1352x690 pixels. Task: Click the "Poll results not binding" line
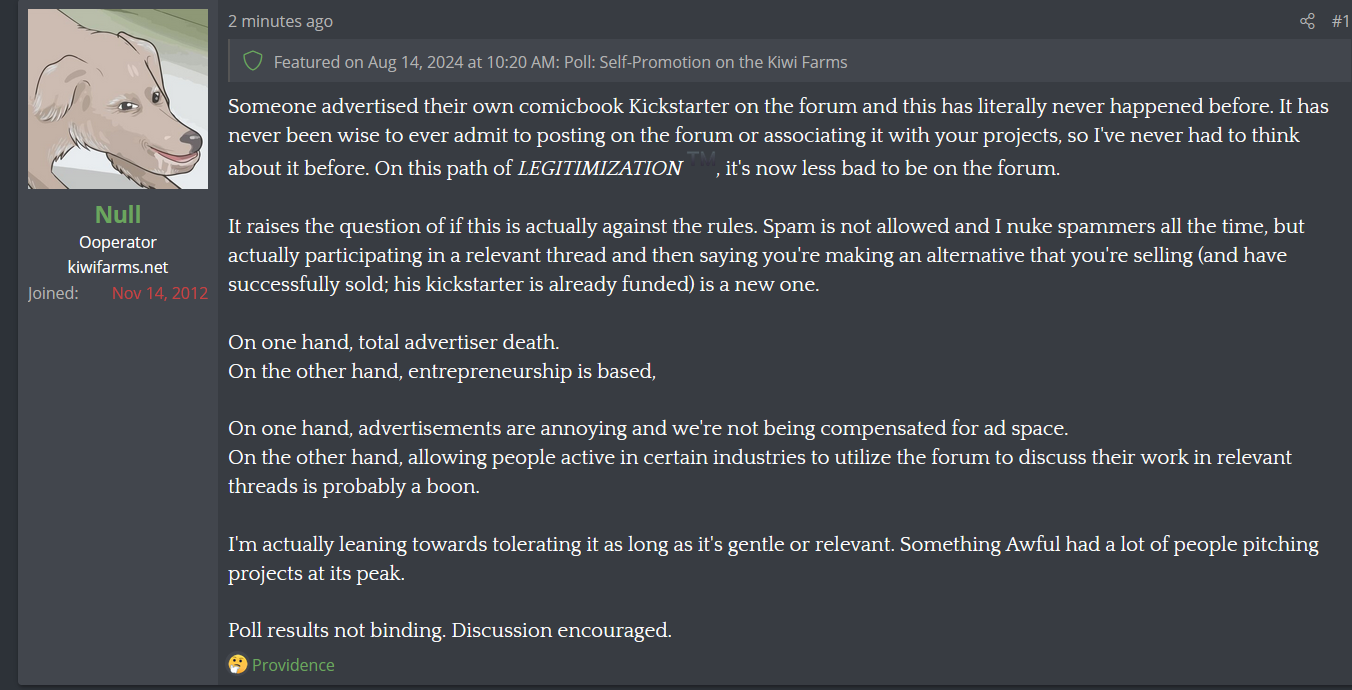(x=450, y=631)
